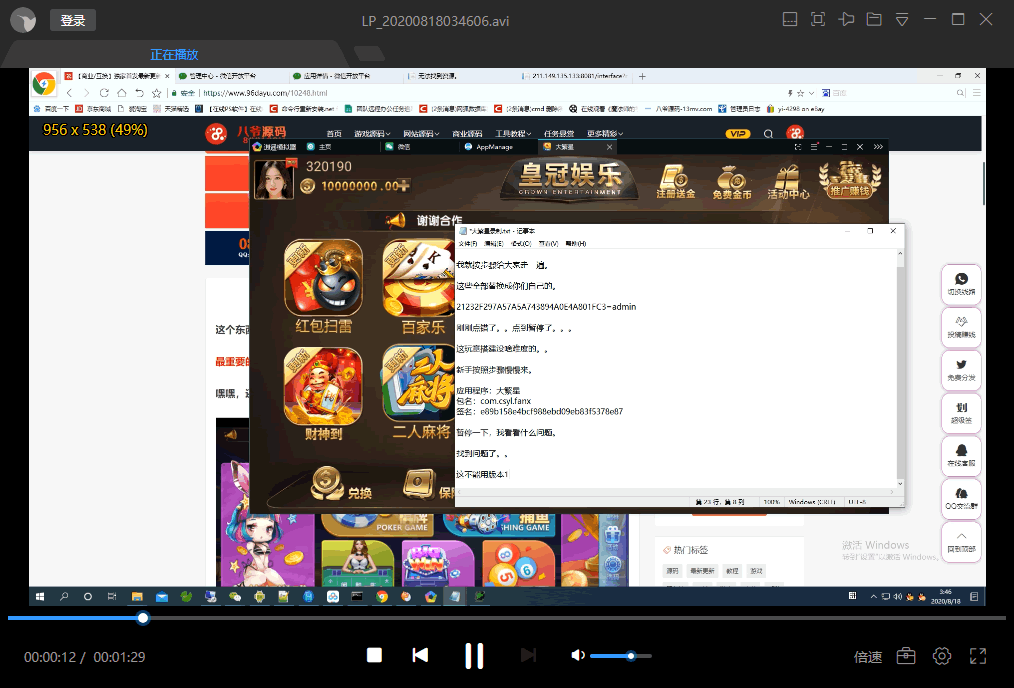
Task: Adjust the volume slider
Action: tap(630, 656)
